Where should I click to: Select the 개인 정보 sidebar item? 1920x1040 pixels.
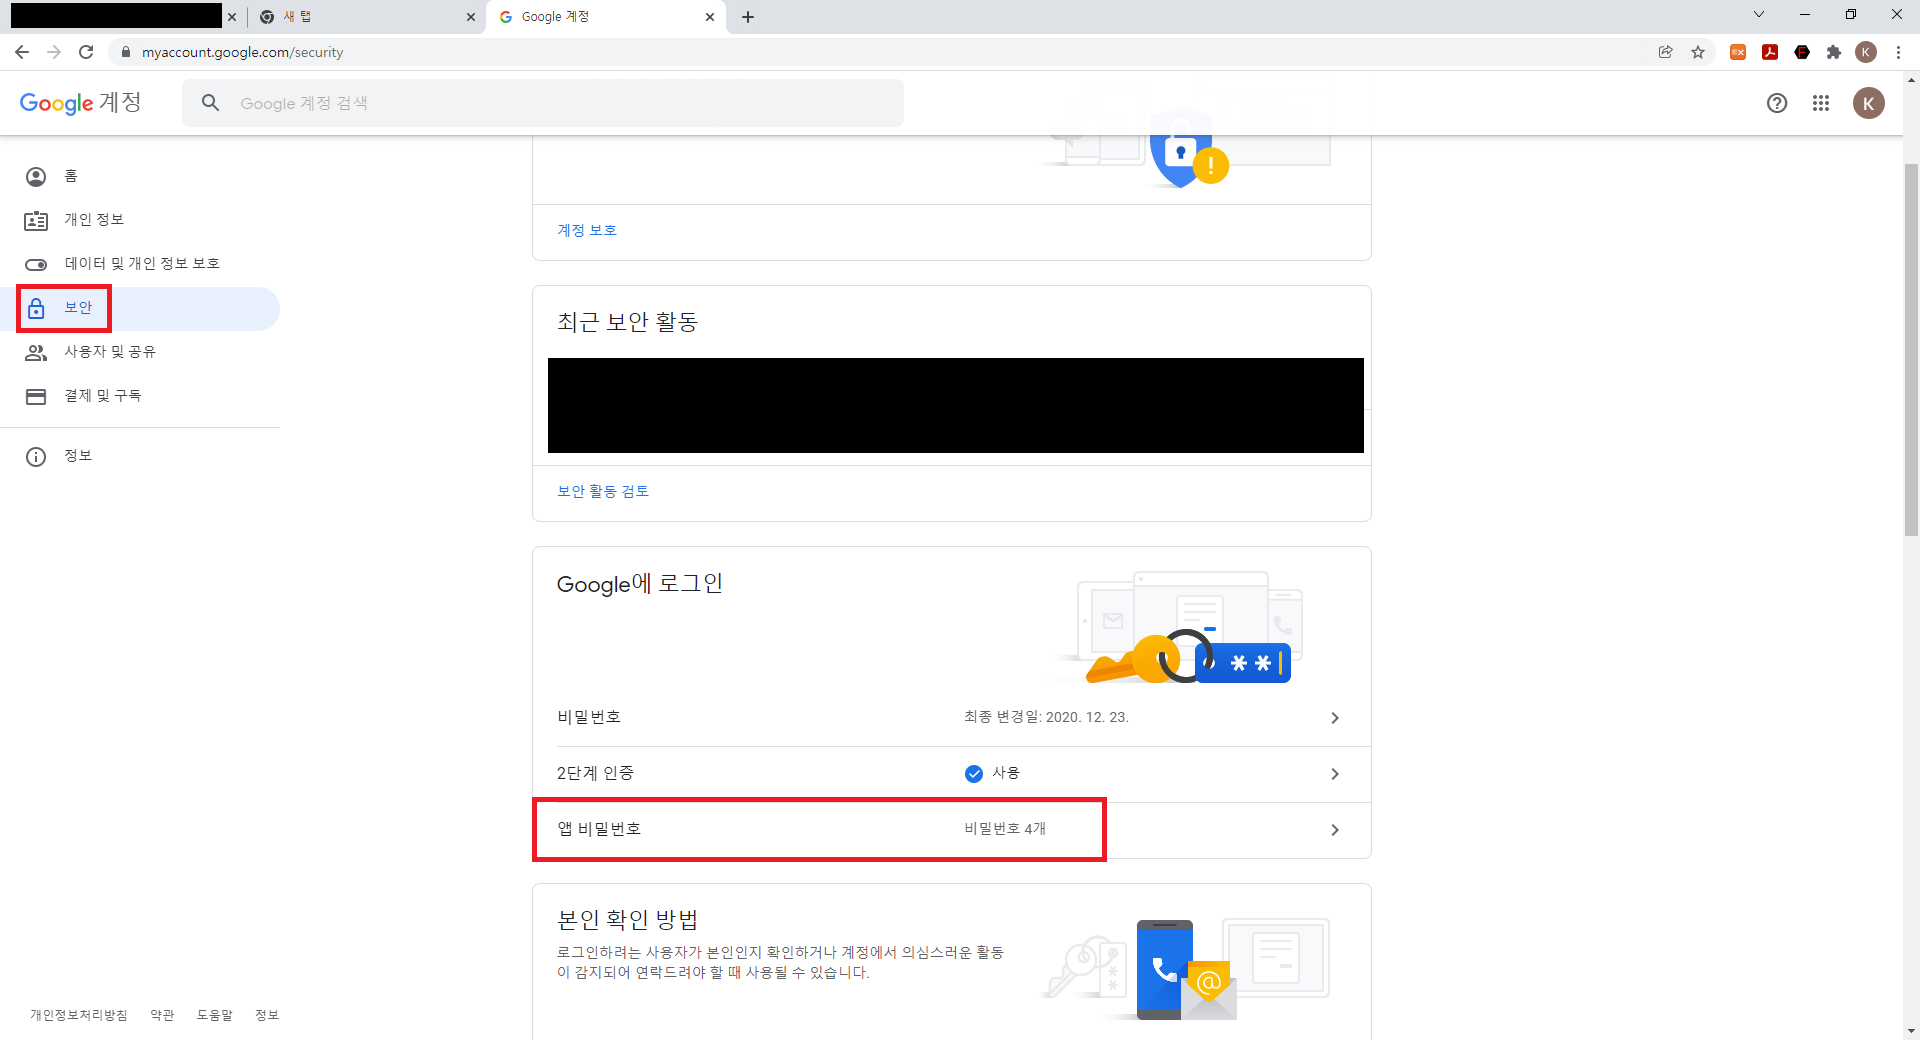pyautogui.click(x=93, y=219)
